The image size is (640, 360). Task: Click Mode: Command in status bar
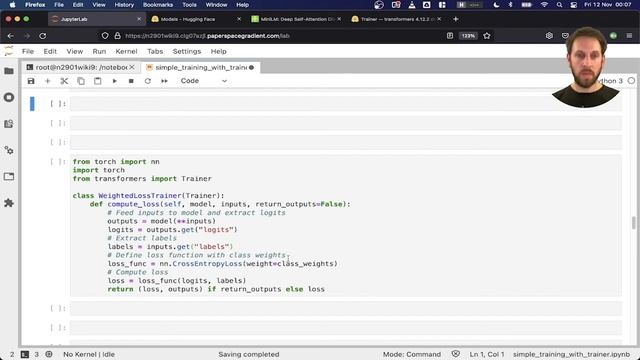pyautogui.click(x=411, y=354)
